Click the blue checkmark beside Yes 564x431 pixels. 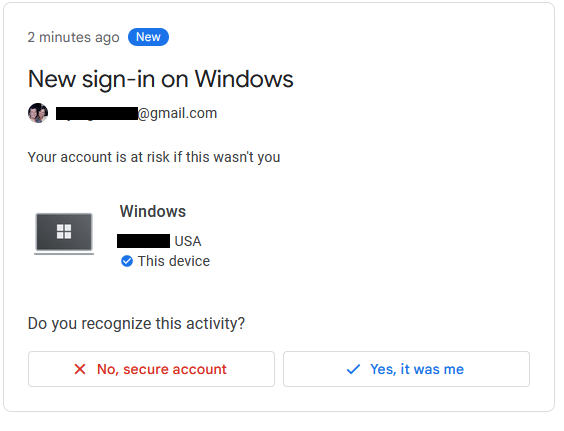coord(353,369)
